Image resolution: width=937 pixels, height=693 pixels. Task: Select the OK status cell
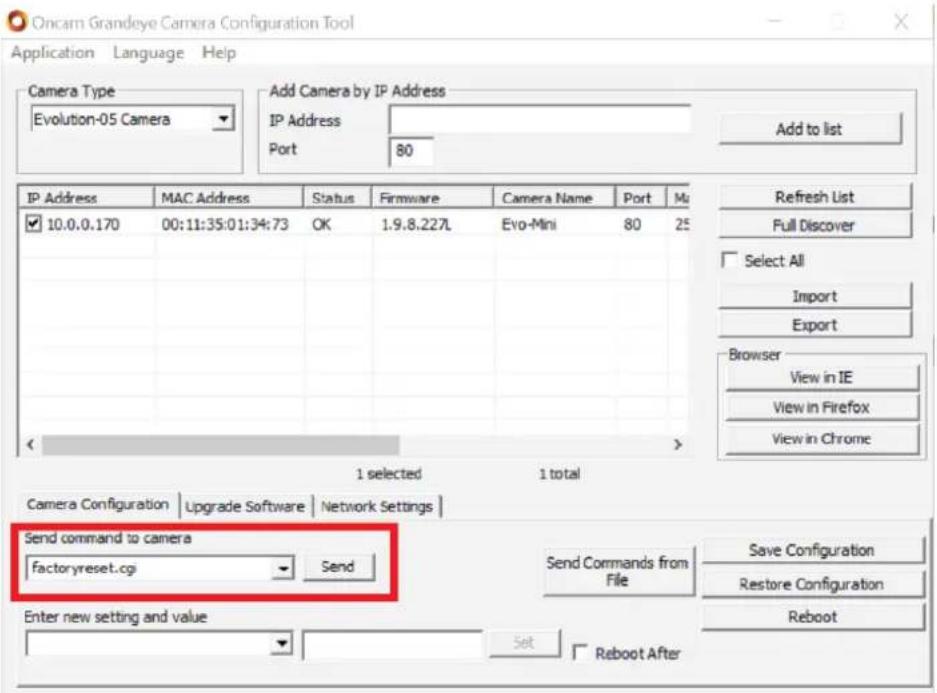321,225
